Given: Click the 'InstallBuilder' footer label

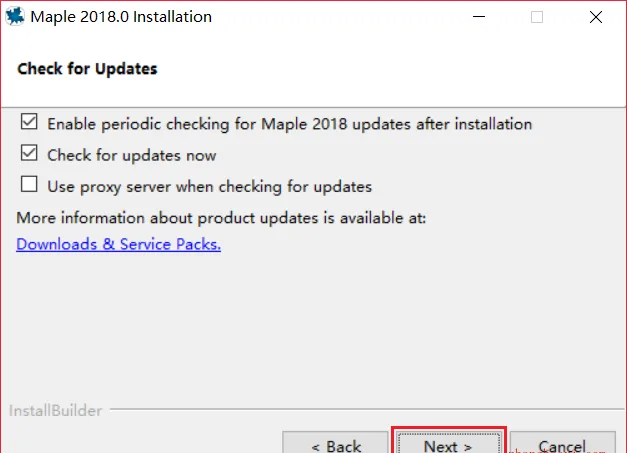Looking at the screenshot, I should coord(56,411).
